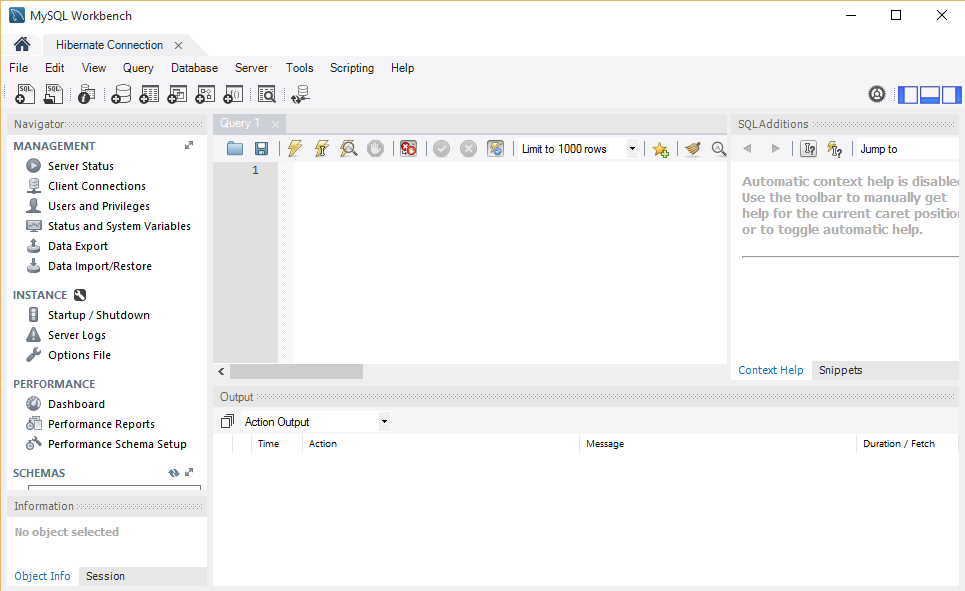Screen dimensions: 965x591
Task: Open the Action Output dropdown in Output panel
Action: tap(384, 421)
